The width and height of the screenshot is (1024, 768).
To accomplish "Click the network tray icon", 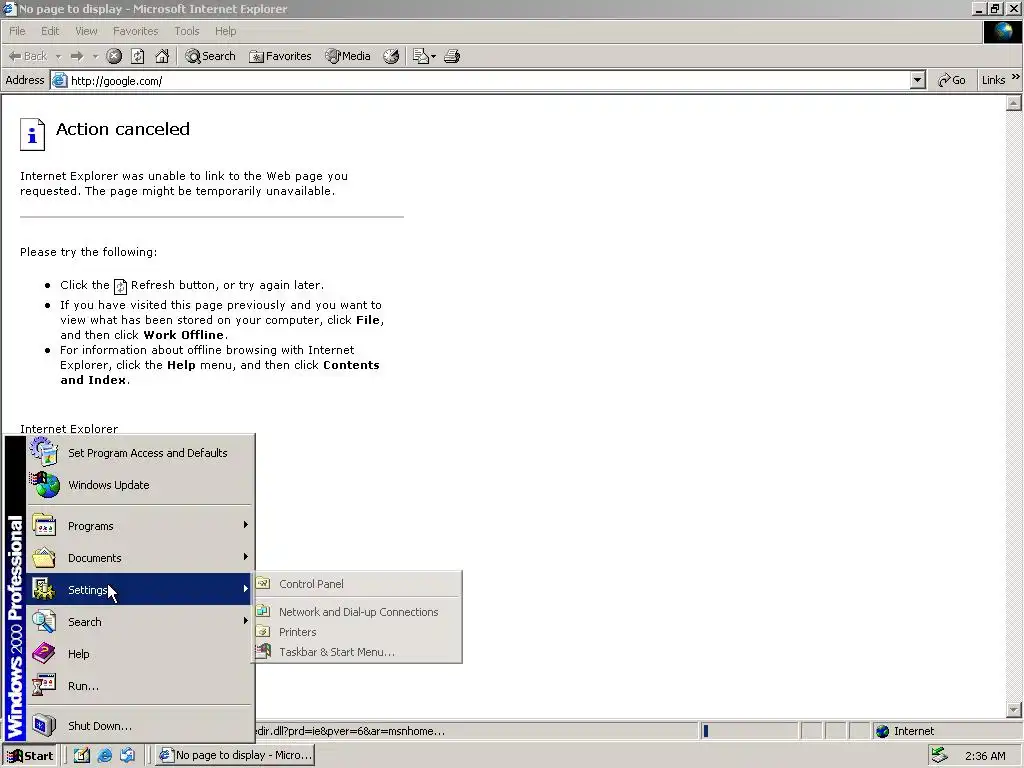I will click(940, 755).
